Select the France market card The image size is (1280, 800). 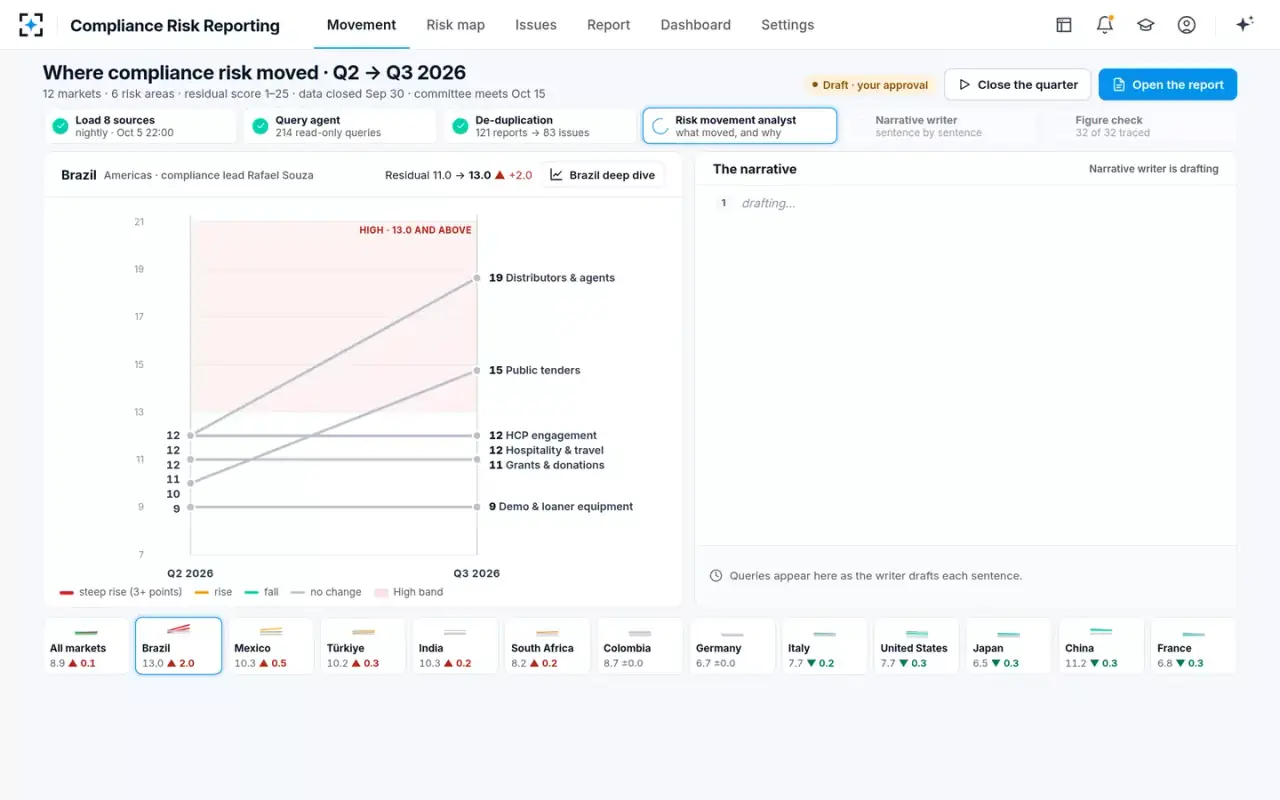point(1193,646)
